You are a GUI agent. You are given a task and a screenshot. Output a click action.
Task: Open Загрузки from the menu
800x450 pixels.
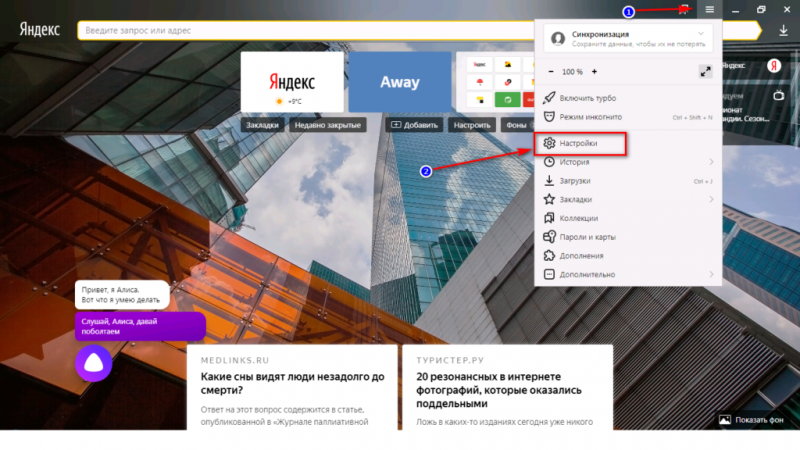click(x=628, y=181)
